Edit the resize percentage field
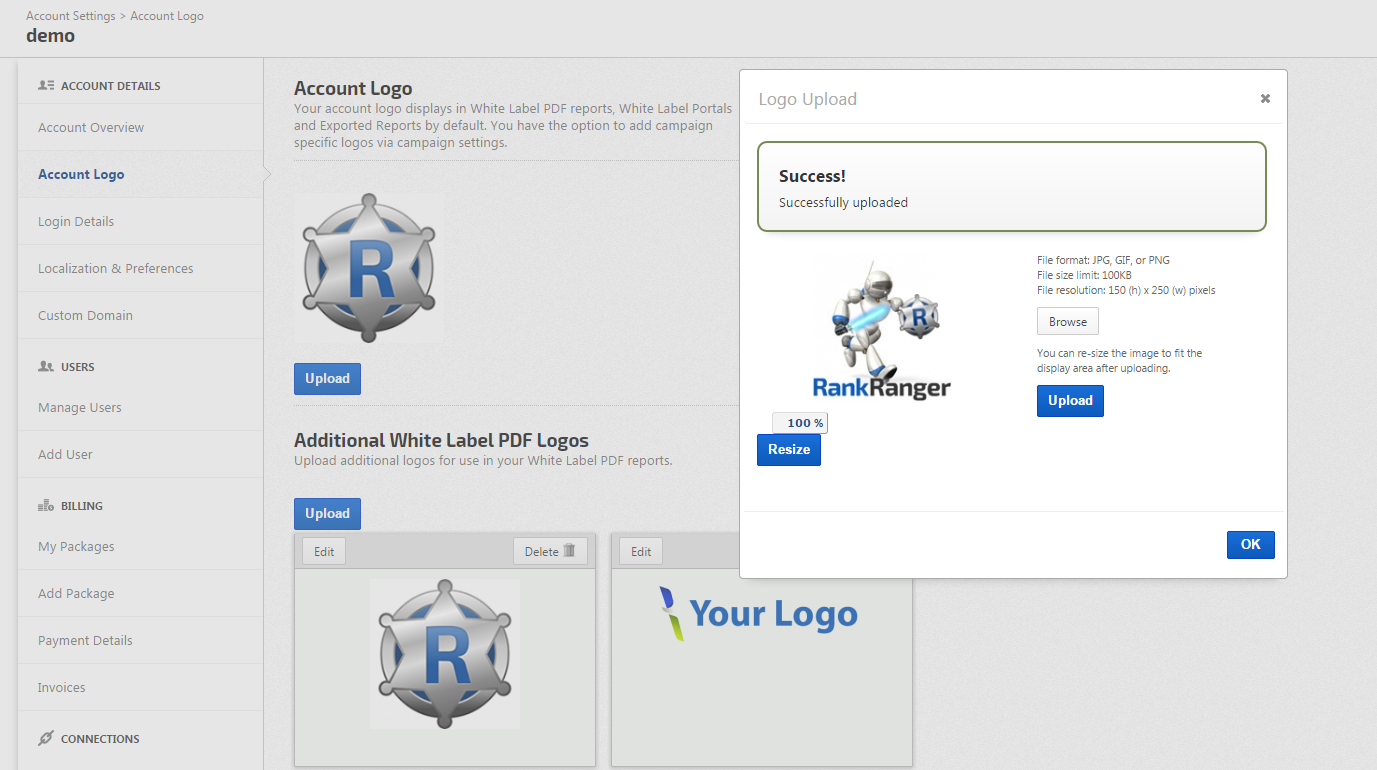Image resolution: width=1377 pixels, height=770 pixels. point(799,423)
